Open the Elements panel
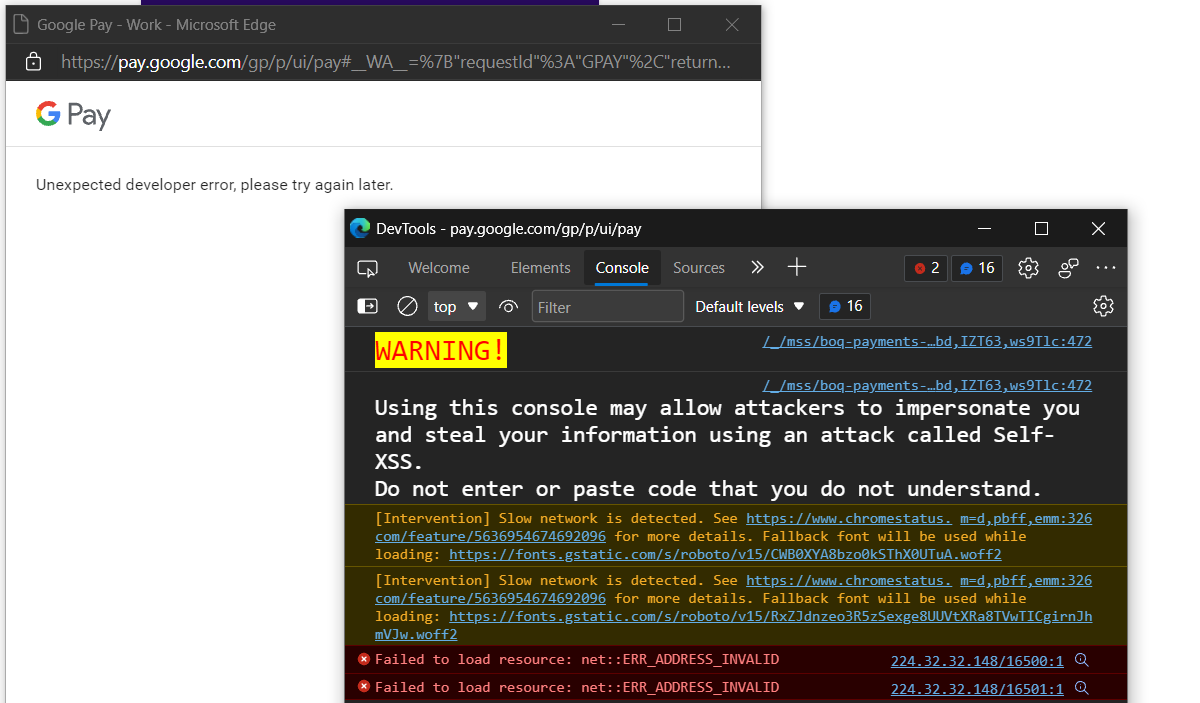 pos(540,267)
